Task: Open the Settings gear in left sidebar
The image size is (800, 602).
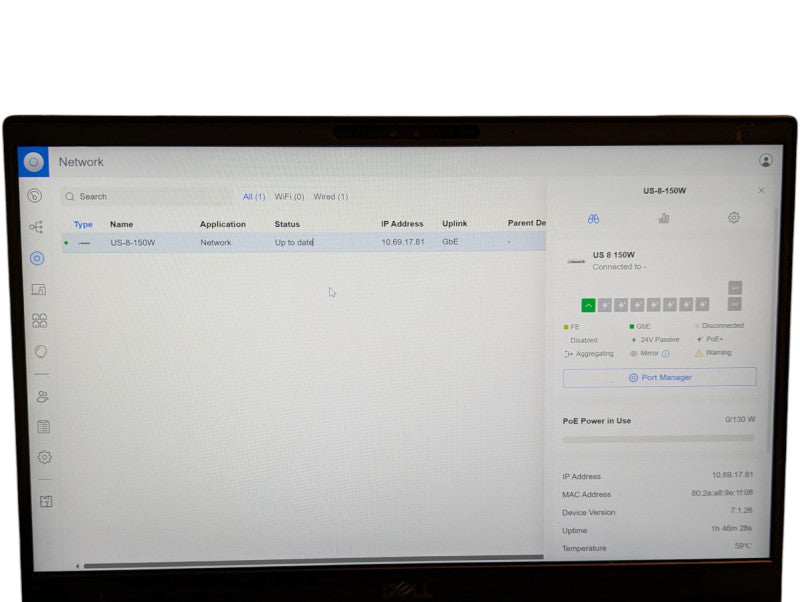Action: [44, 457]
